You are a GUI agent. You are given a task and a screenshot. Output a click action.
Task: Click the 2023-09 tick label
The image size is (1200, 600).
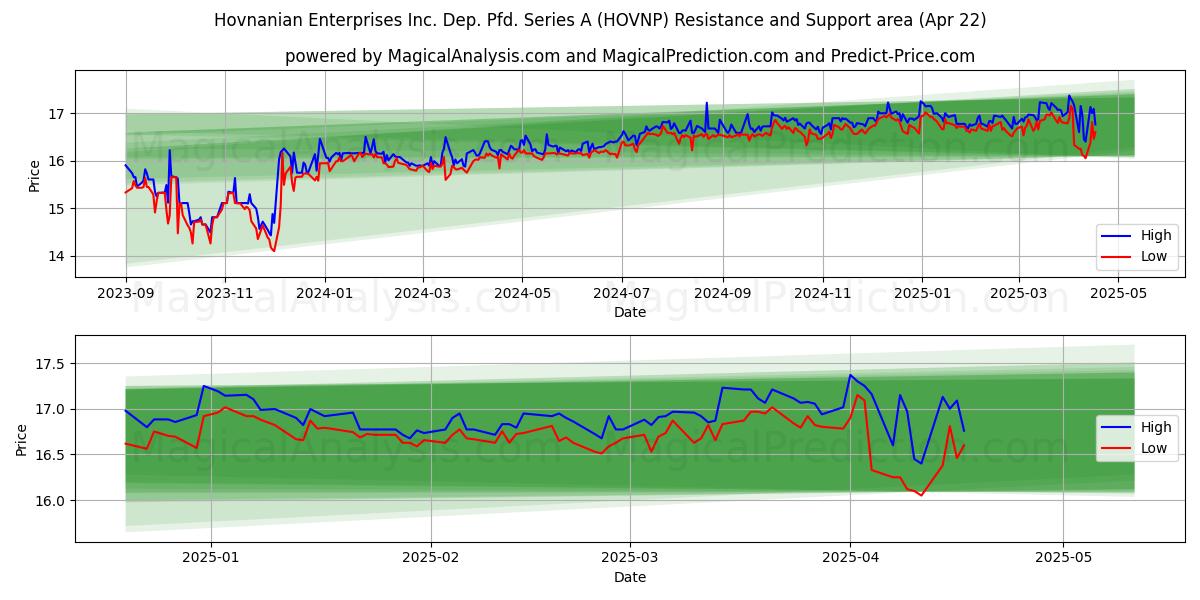click(x=125, y=293)
